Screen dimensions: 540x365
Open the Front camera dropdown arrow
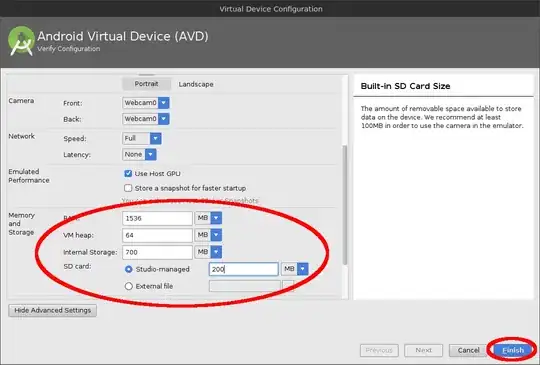coord(164,103)
